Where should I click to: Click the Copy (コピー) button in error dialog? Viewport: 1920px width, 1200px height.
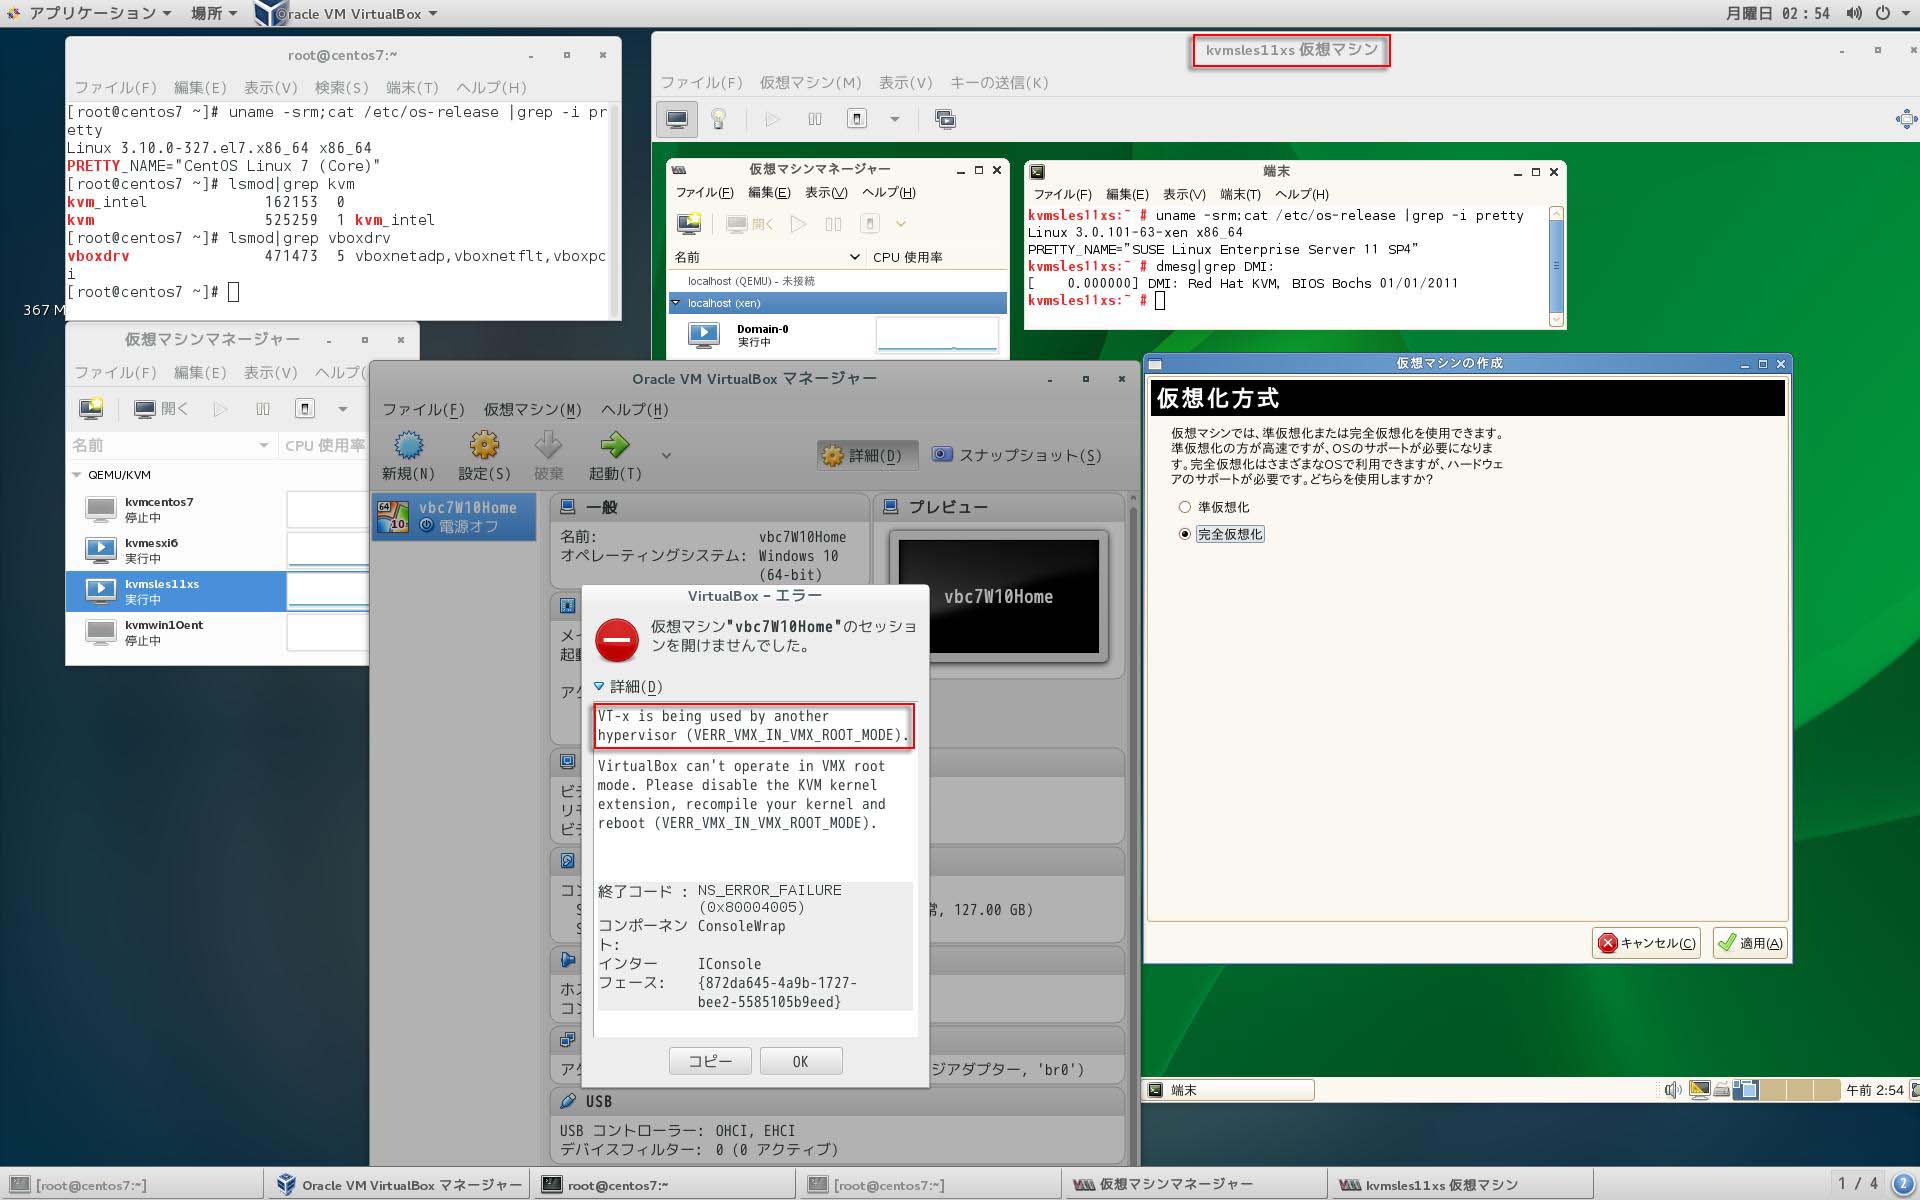coord(710,1061)
